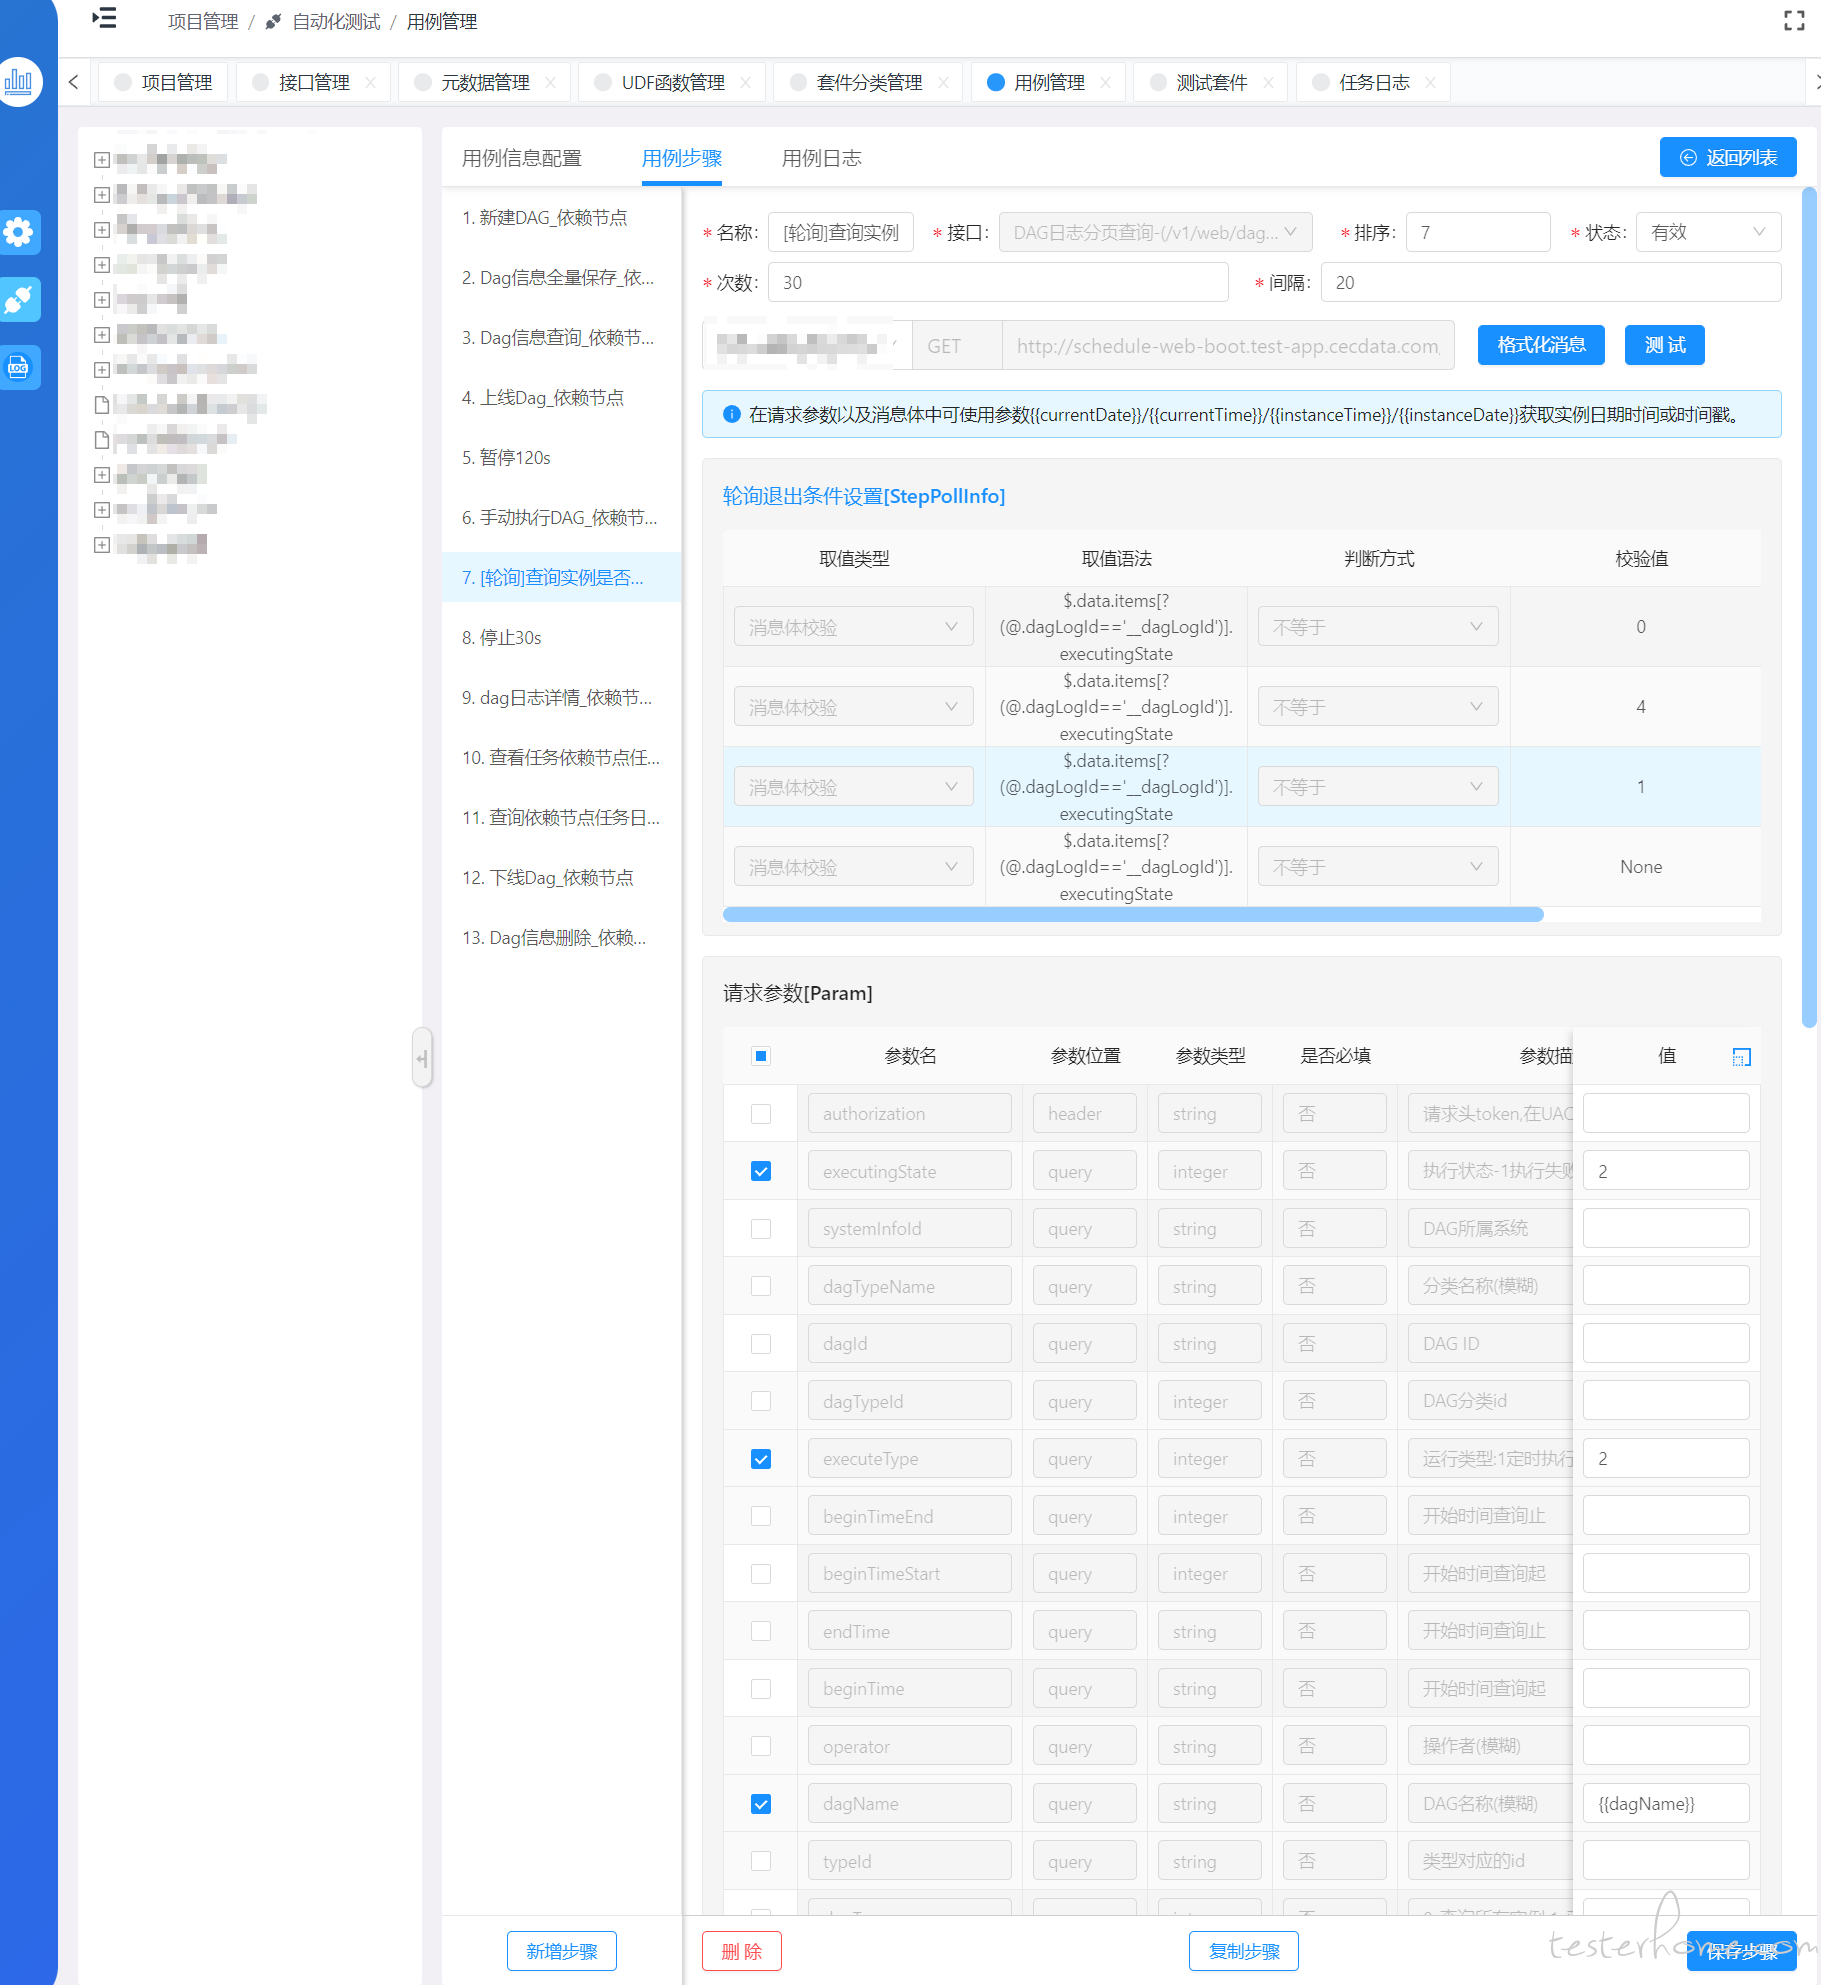
Task: Check the dagId parameter checkbox
Action: coord(761,1344)
